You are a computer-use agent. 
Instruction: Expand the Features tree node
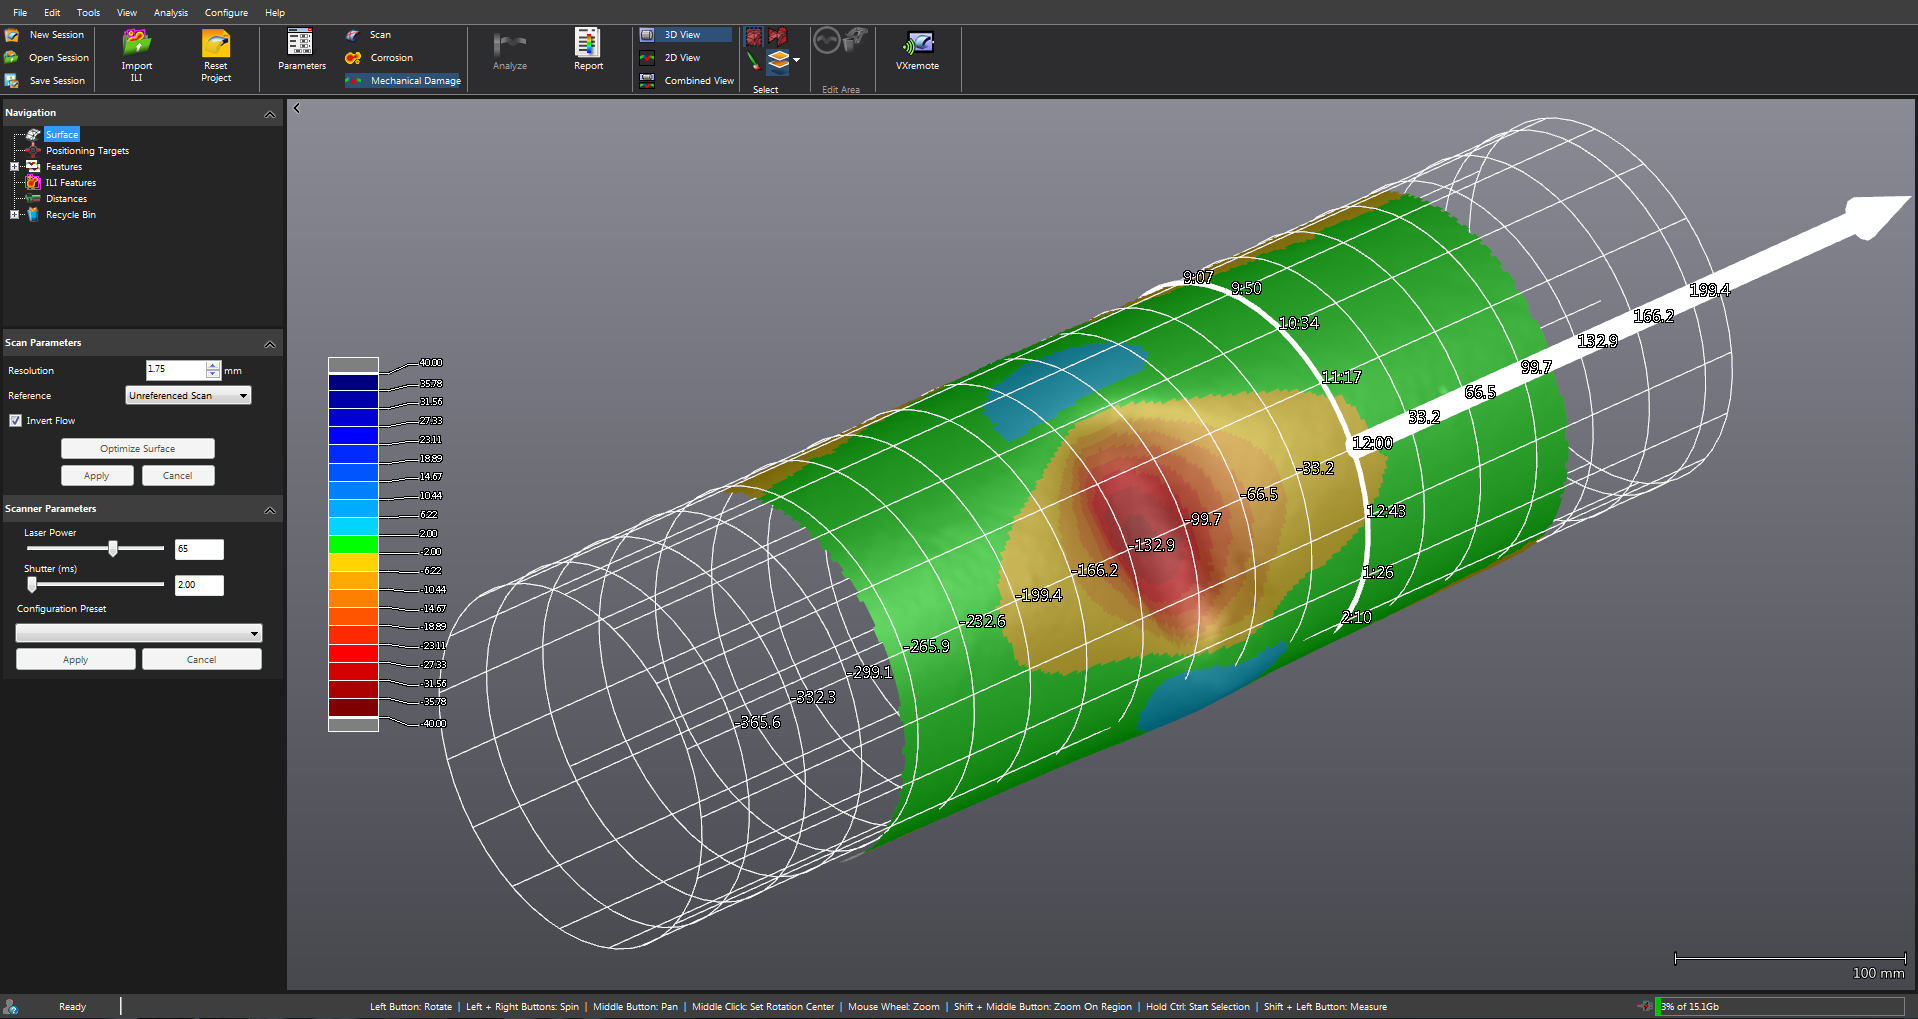(x=14, y=167)
